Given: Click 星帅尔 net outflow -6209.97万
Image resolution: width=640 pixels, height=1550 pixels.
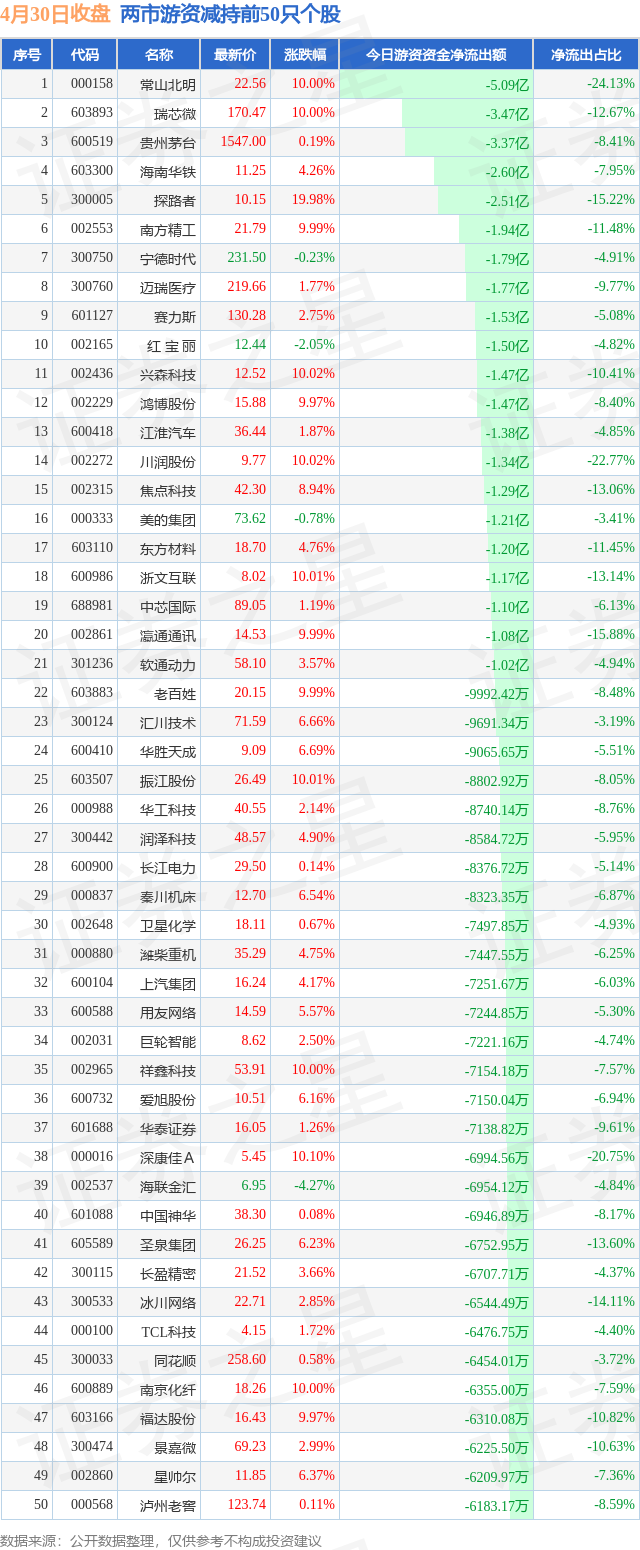Looking at the screenshot, I should coord(496,1477).
